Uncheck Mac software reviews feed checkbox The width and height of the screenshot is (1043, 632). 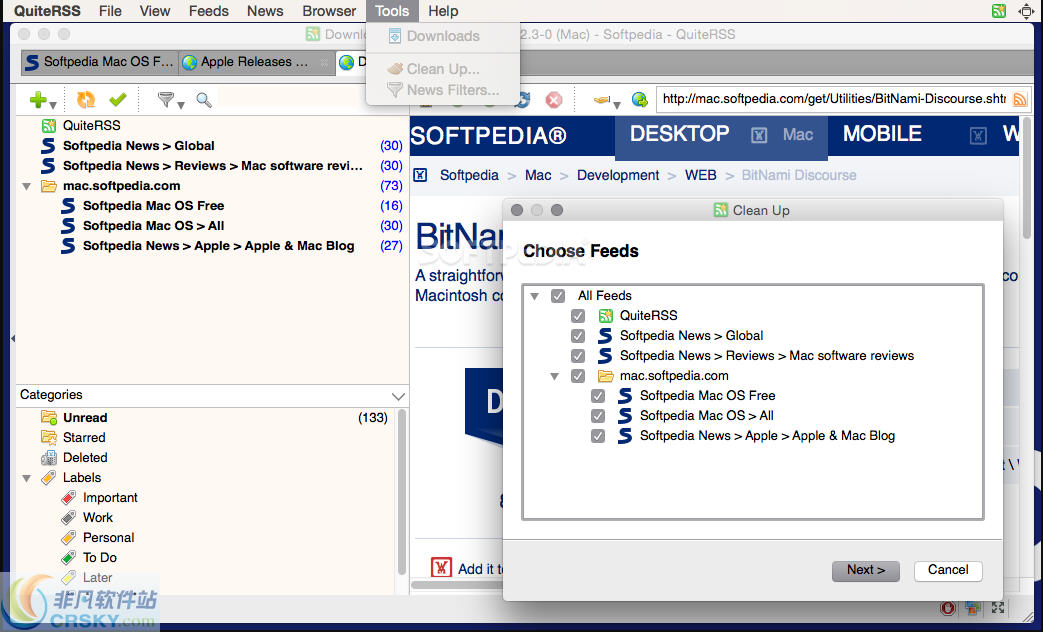(578, 356)
